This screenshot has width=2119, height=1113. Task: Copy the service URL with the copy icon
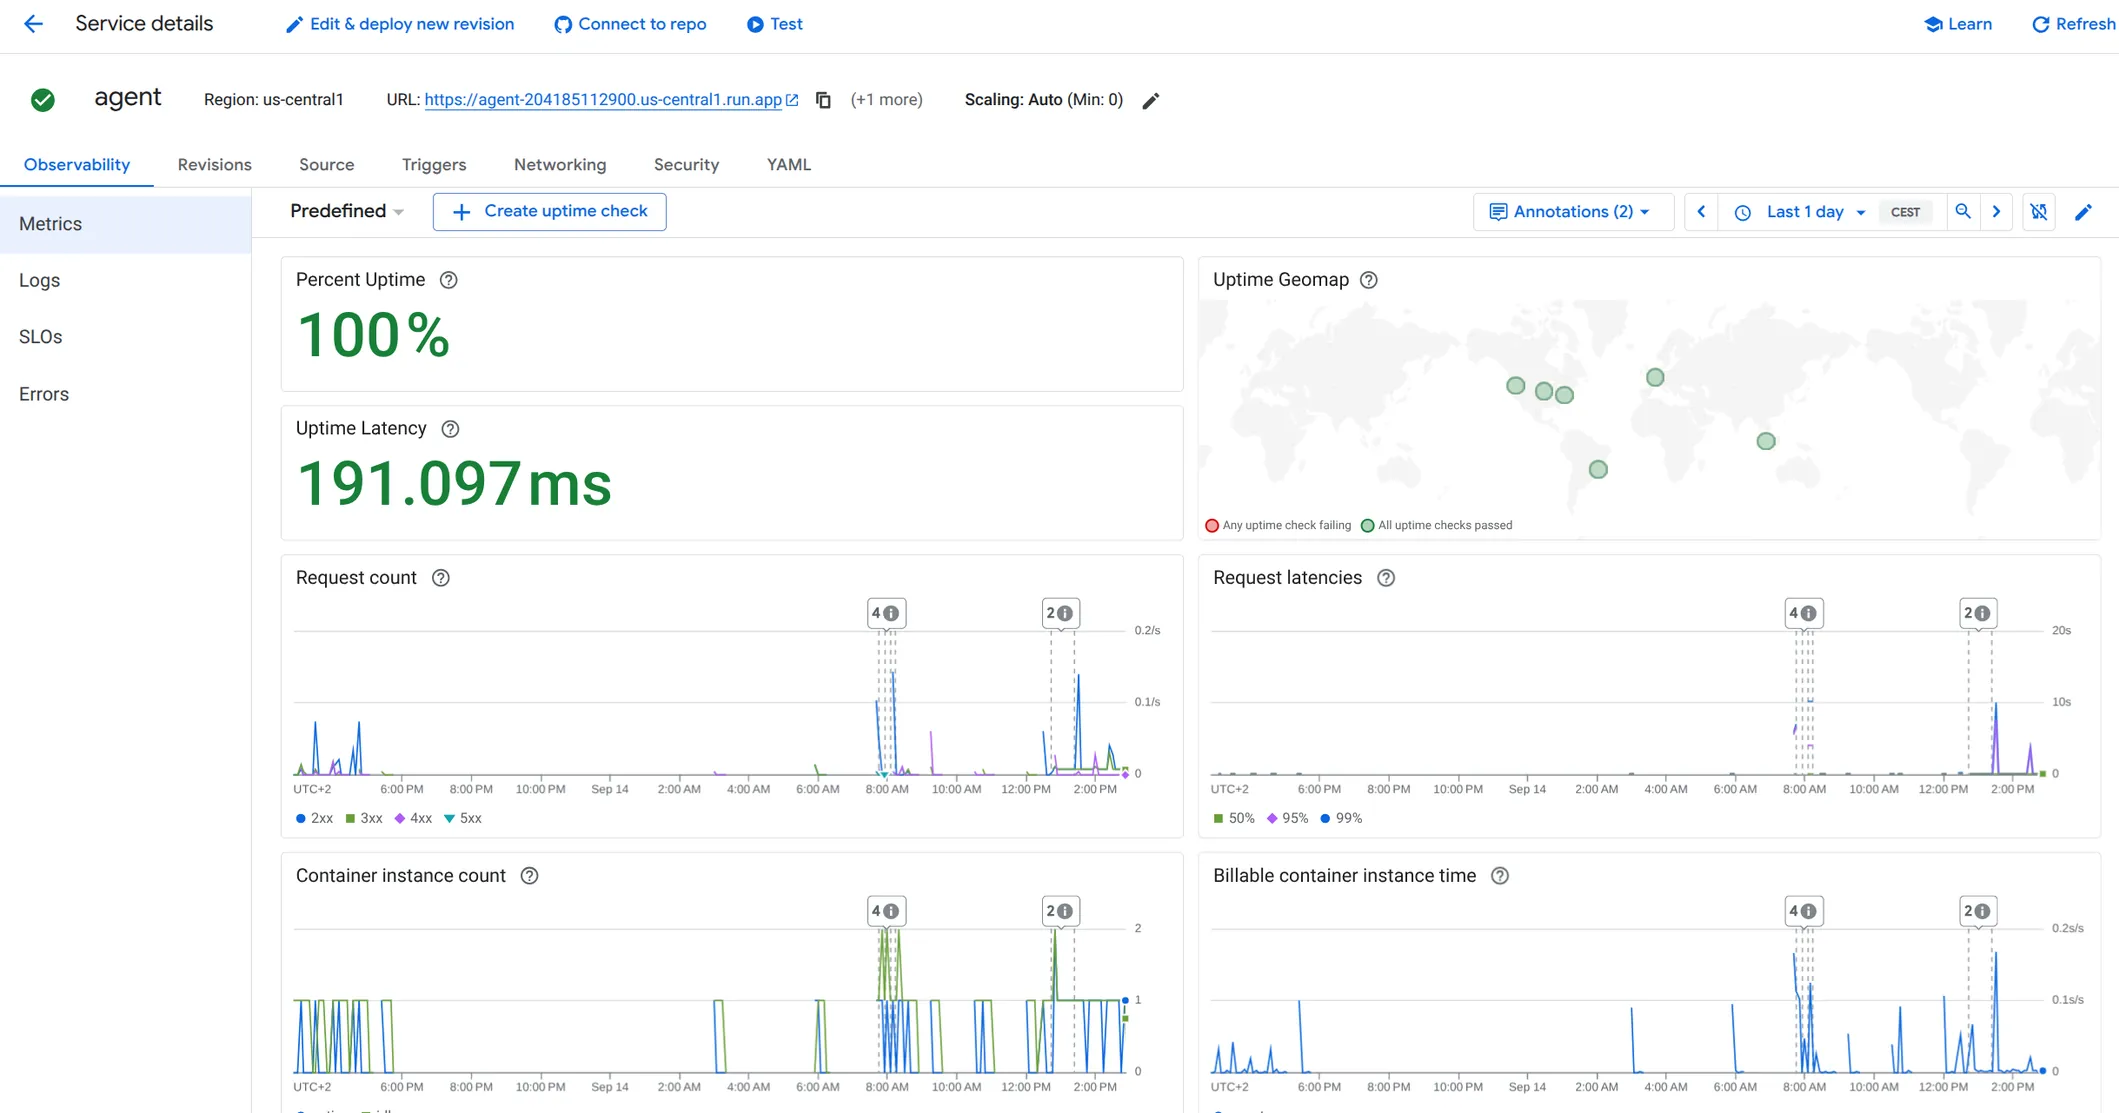pos(823,100)
